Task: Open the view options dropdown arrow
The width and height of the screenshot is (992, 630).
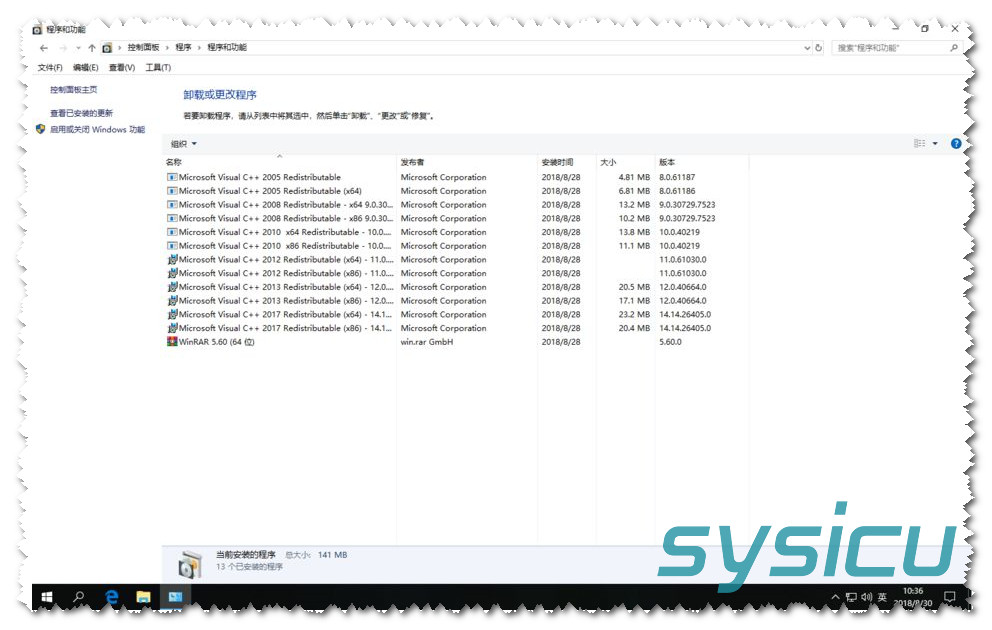Action: tap(935, 144)
